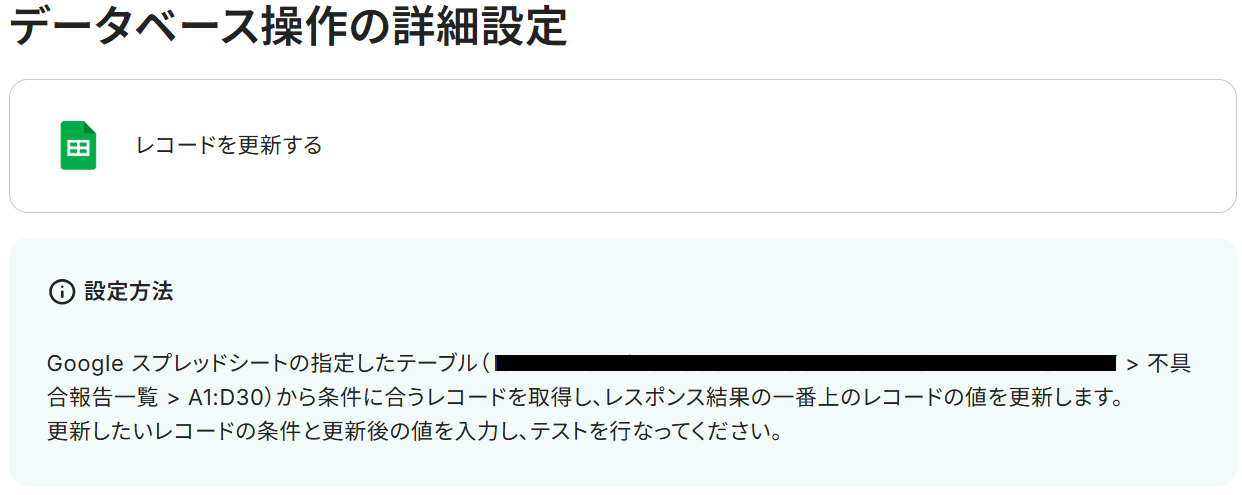
Task: Click the 不具 text after the redacted bar
Action: click(1169, 363)
